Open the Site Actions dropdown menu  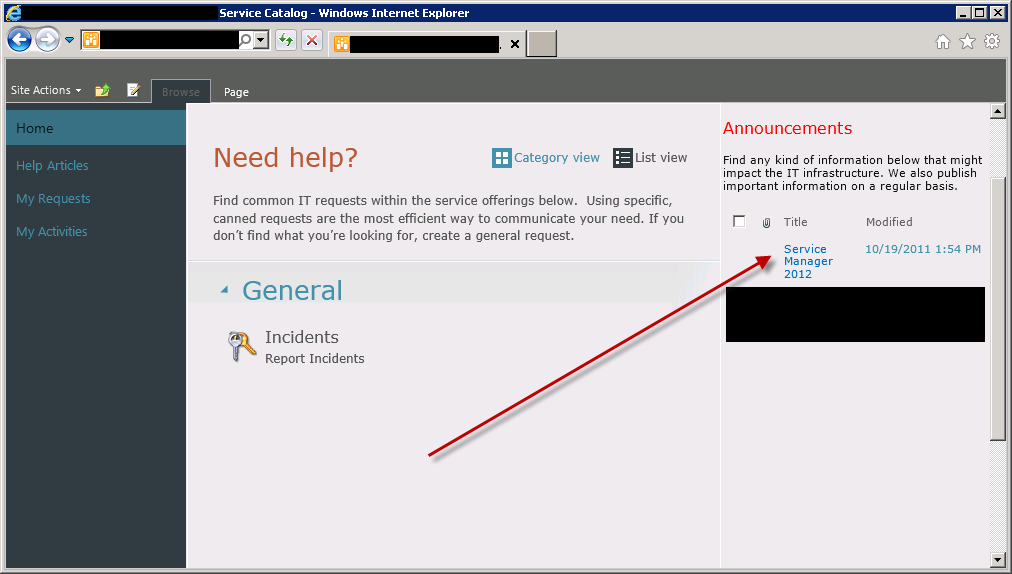click(x=46, y=90)
